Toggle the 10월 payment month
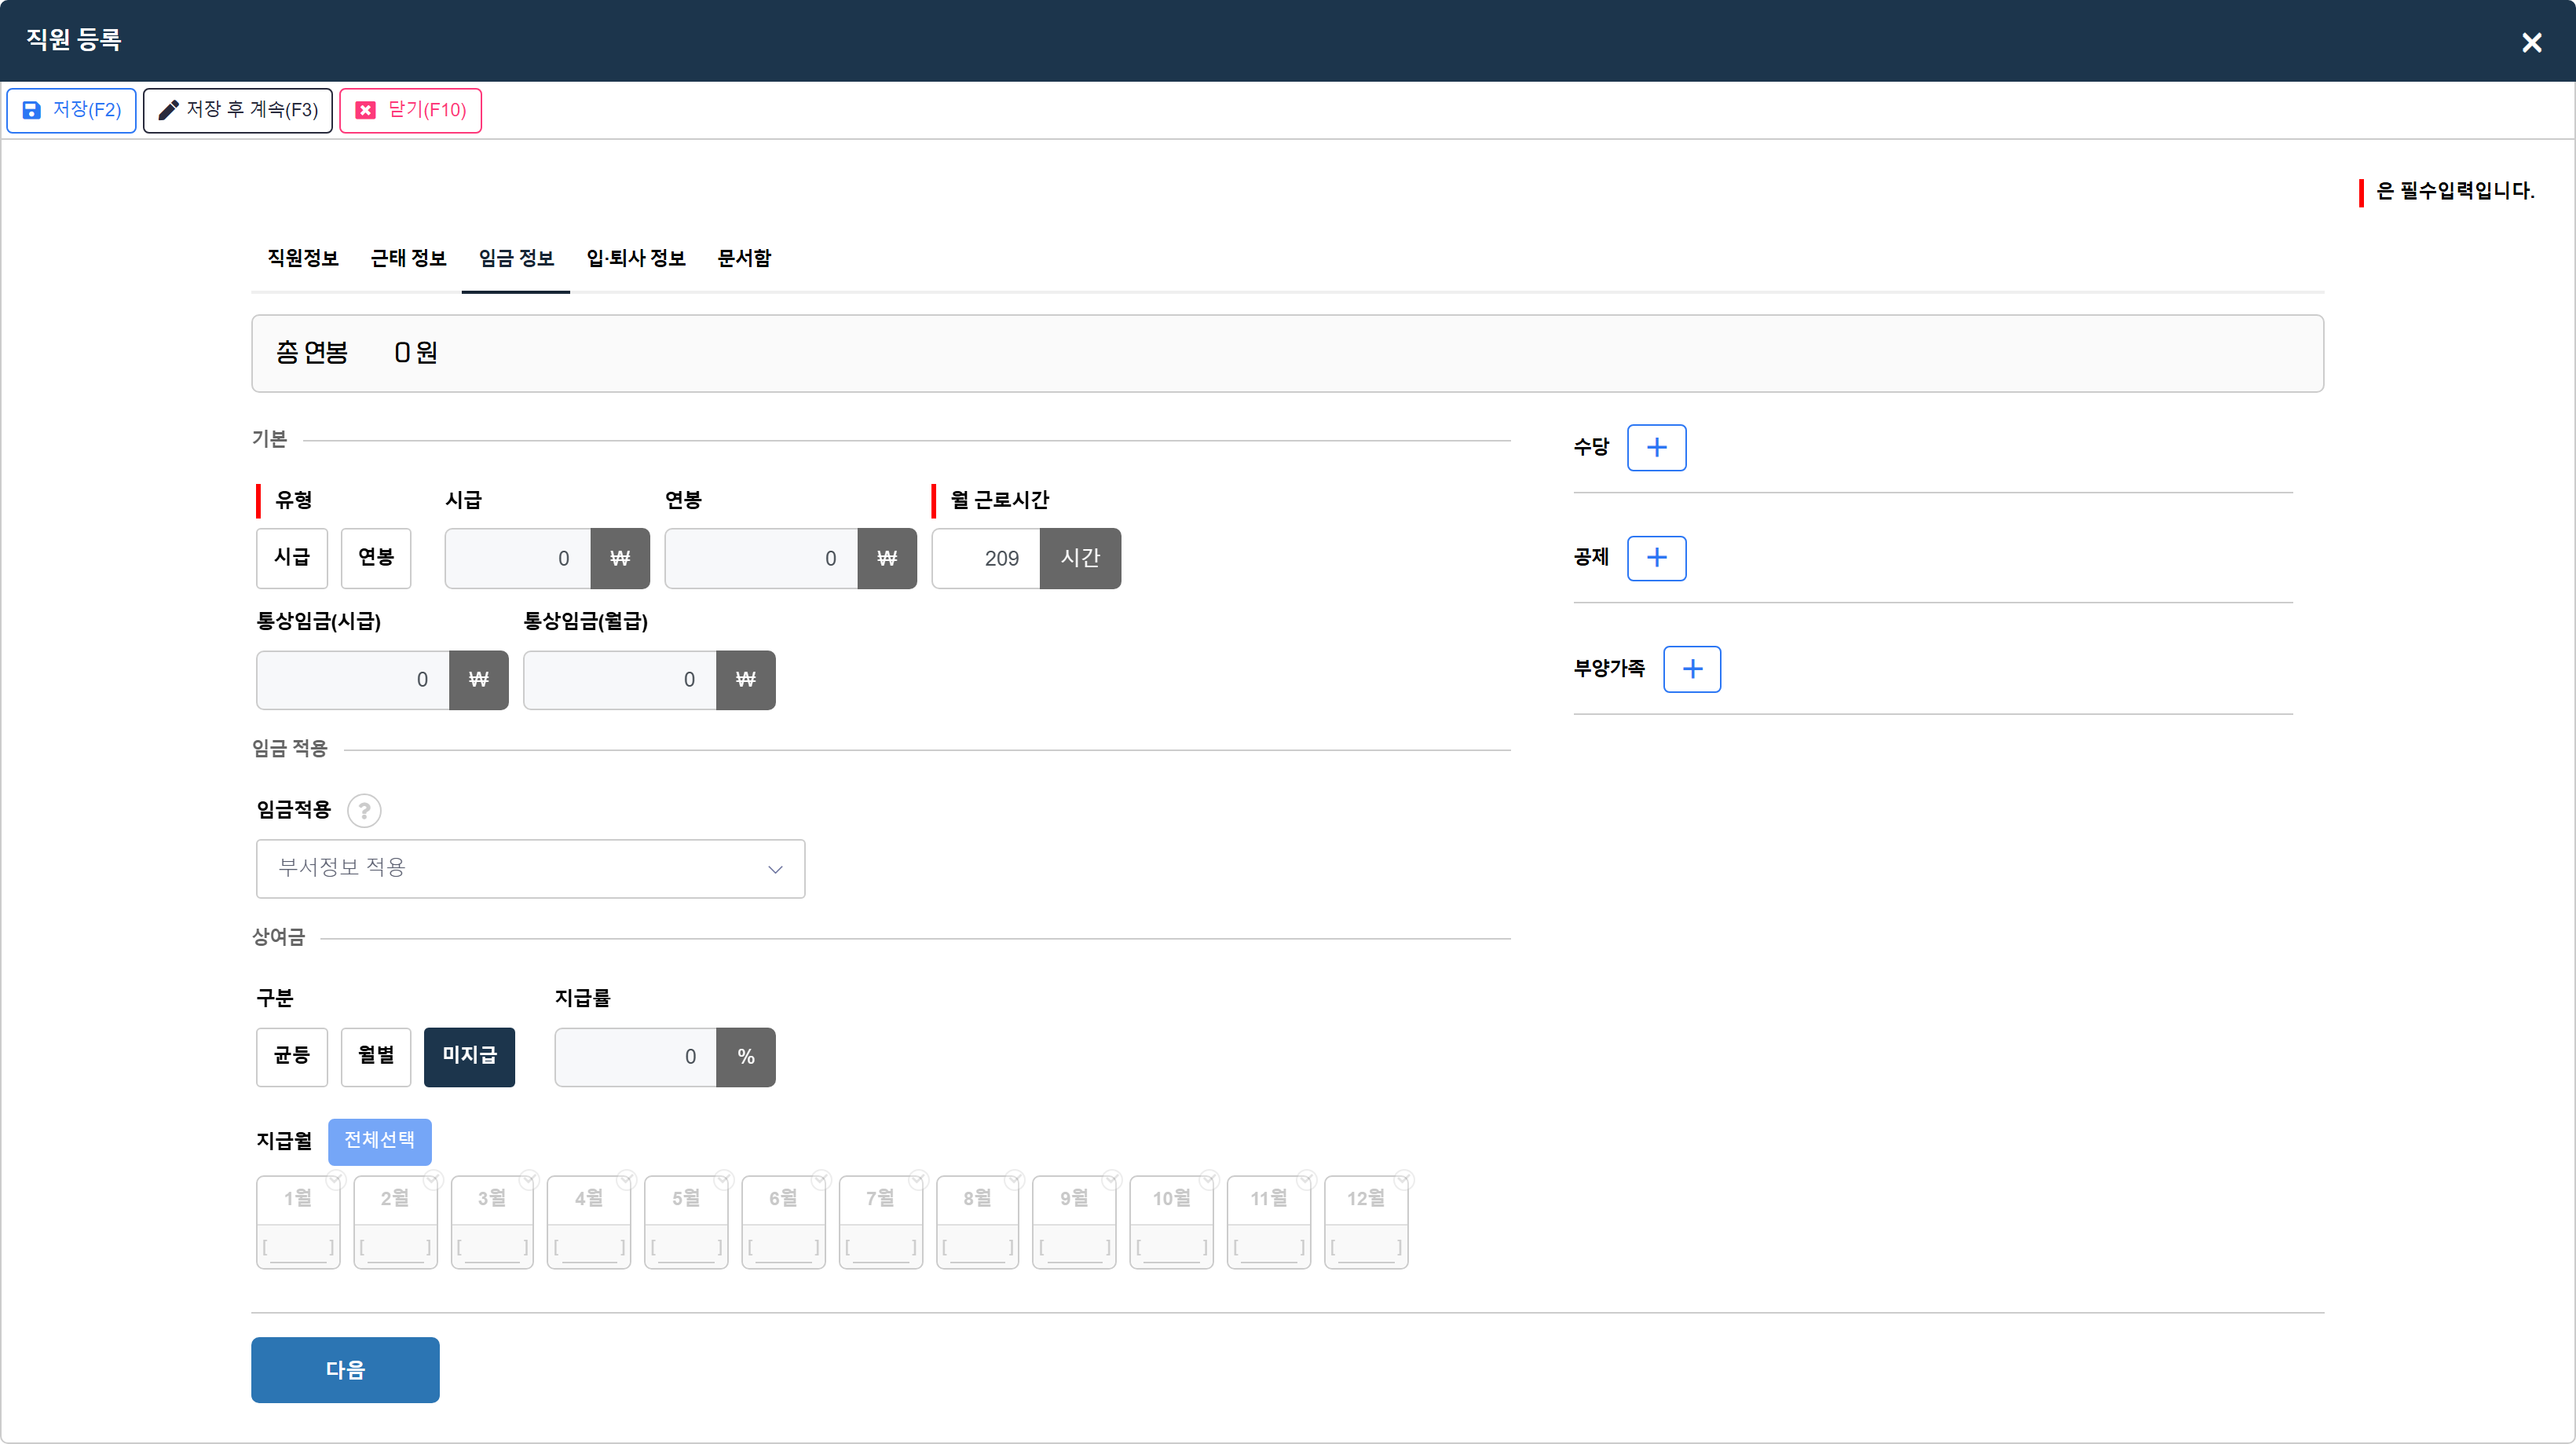Viewport: 2576px width, 1444px height. click(1171, 1199)
